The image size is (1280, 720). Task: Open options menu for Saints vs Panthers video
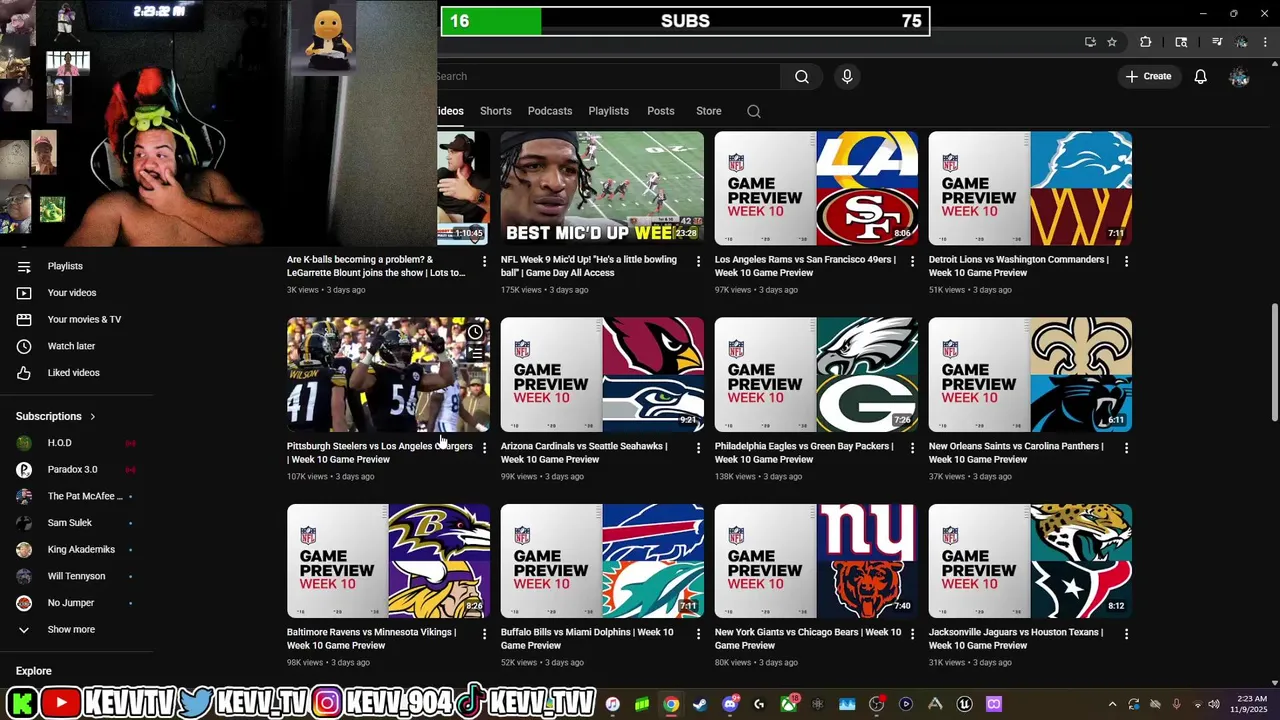1126,448
